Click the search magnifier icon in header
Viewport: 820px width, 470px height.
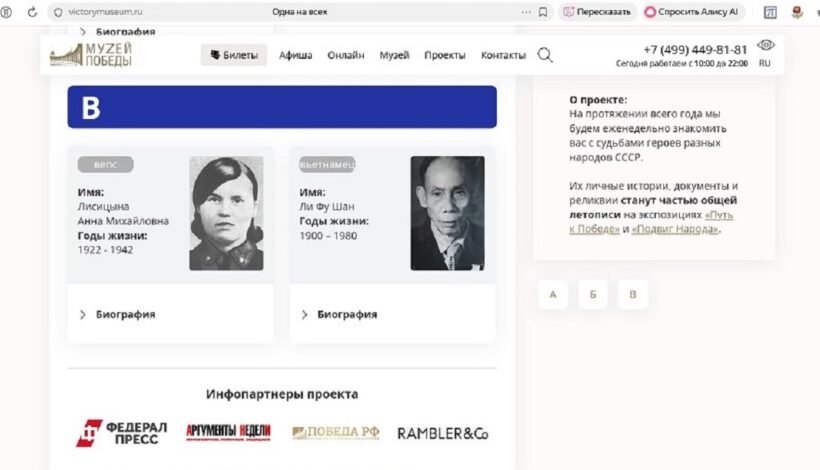click(x=545, y=55)
